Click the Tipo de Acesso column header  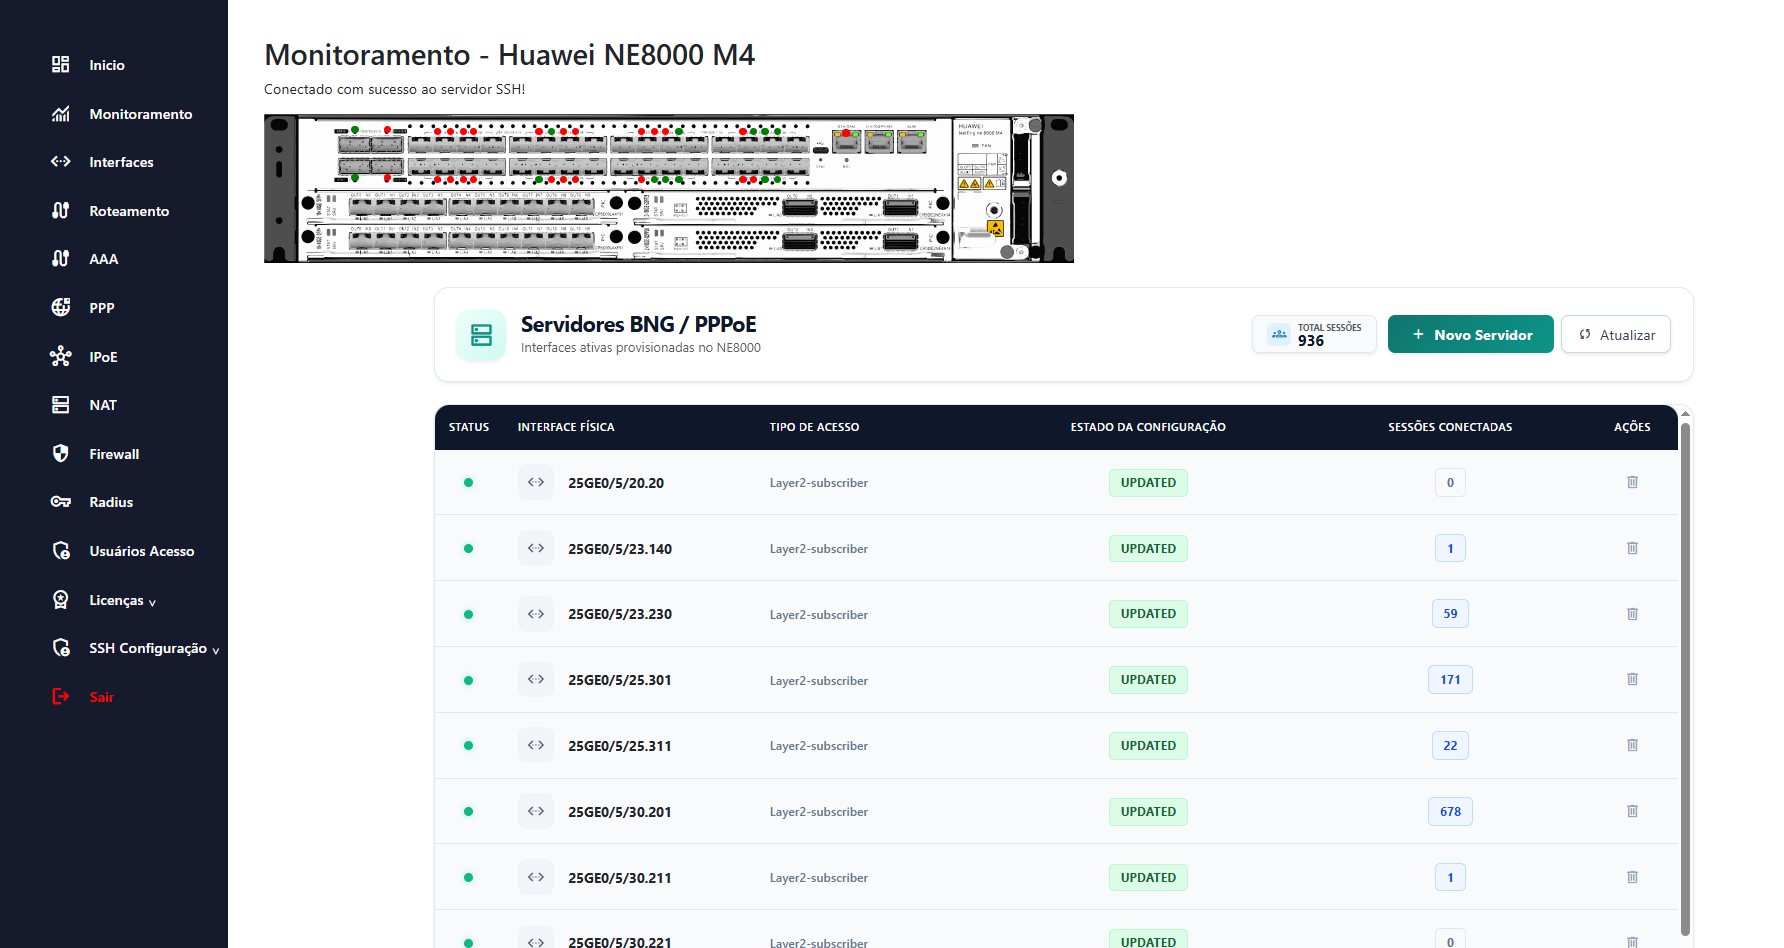click(x=814, y=427)
